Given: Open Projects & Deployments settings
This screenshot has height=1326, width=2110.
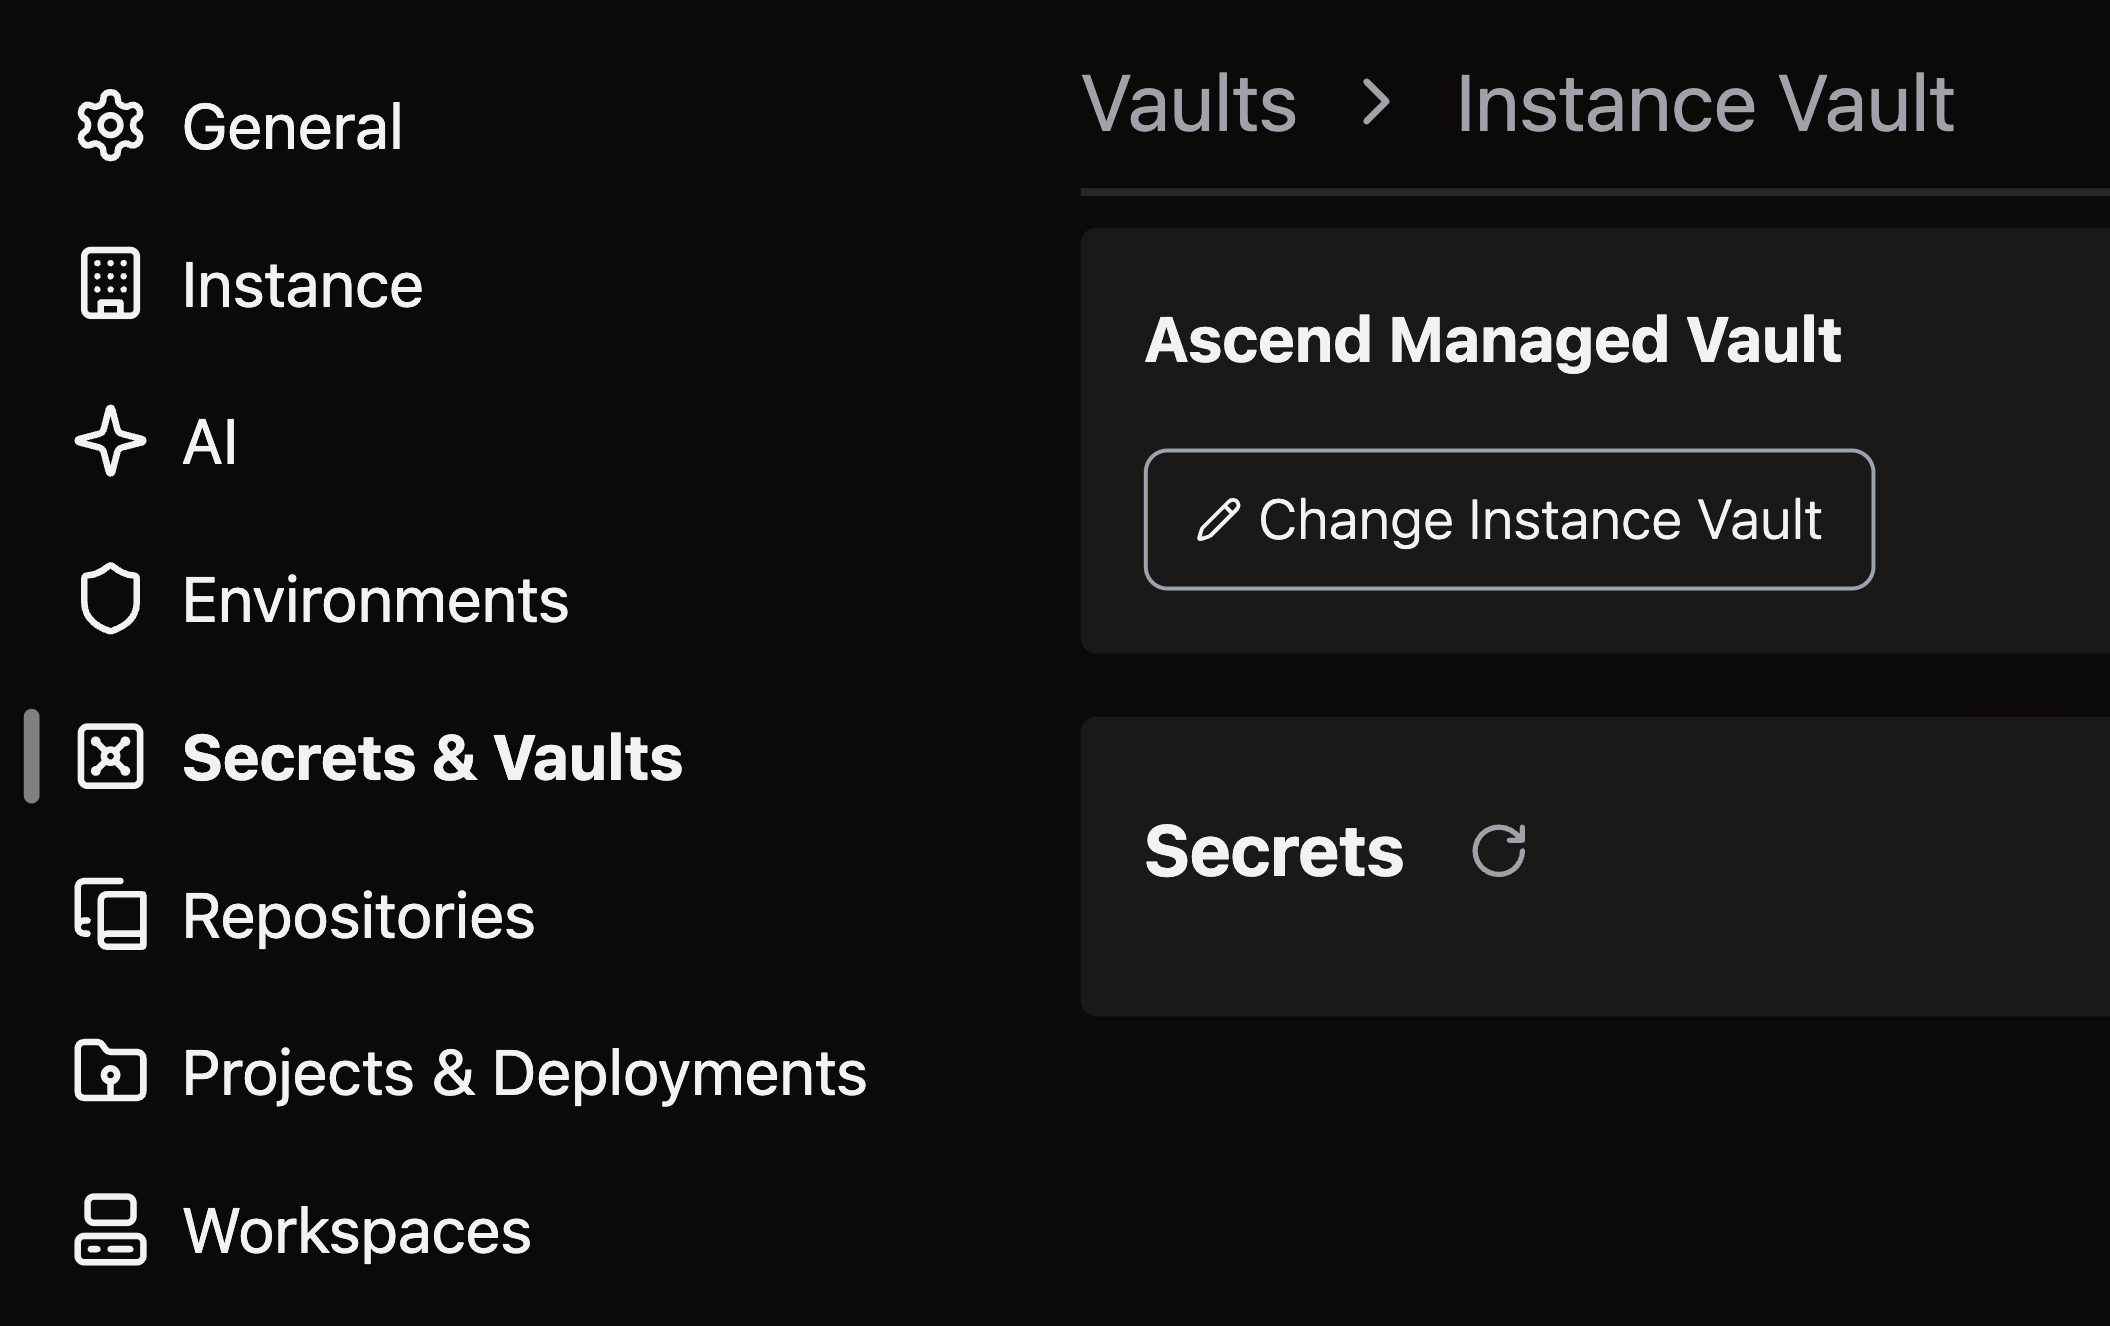Looking at the screenshot, I should point(524,1073).
